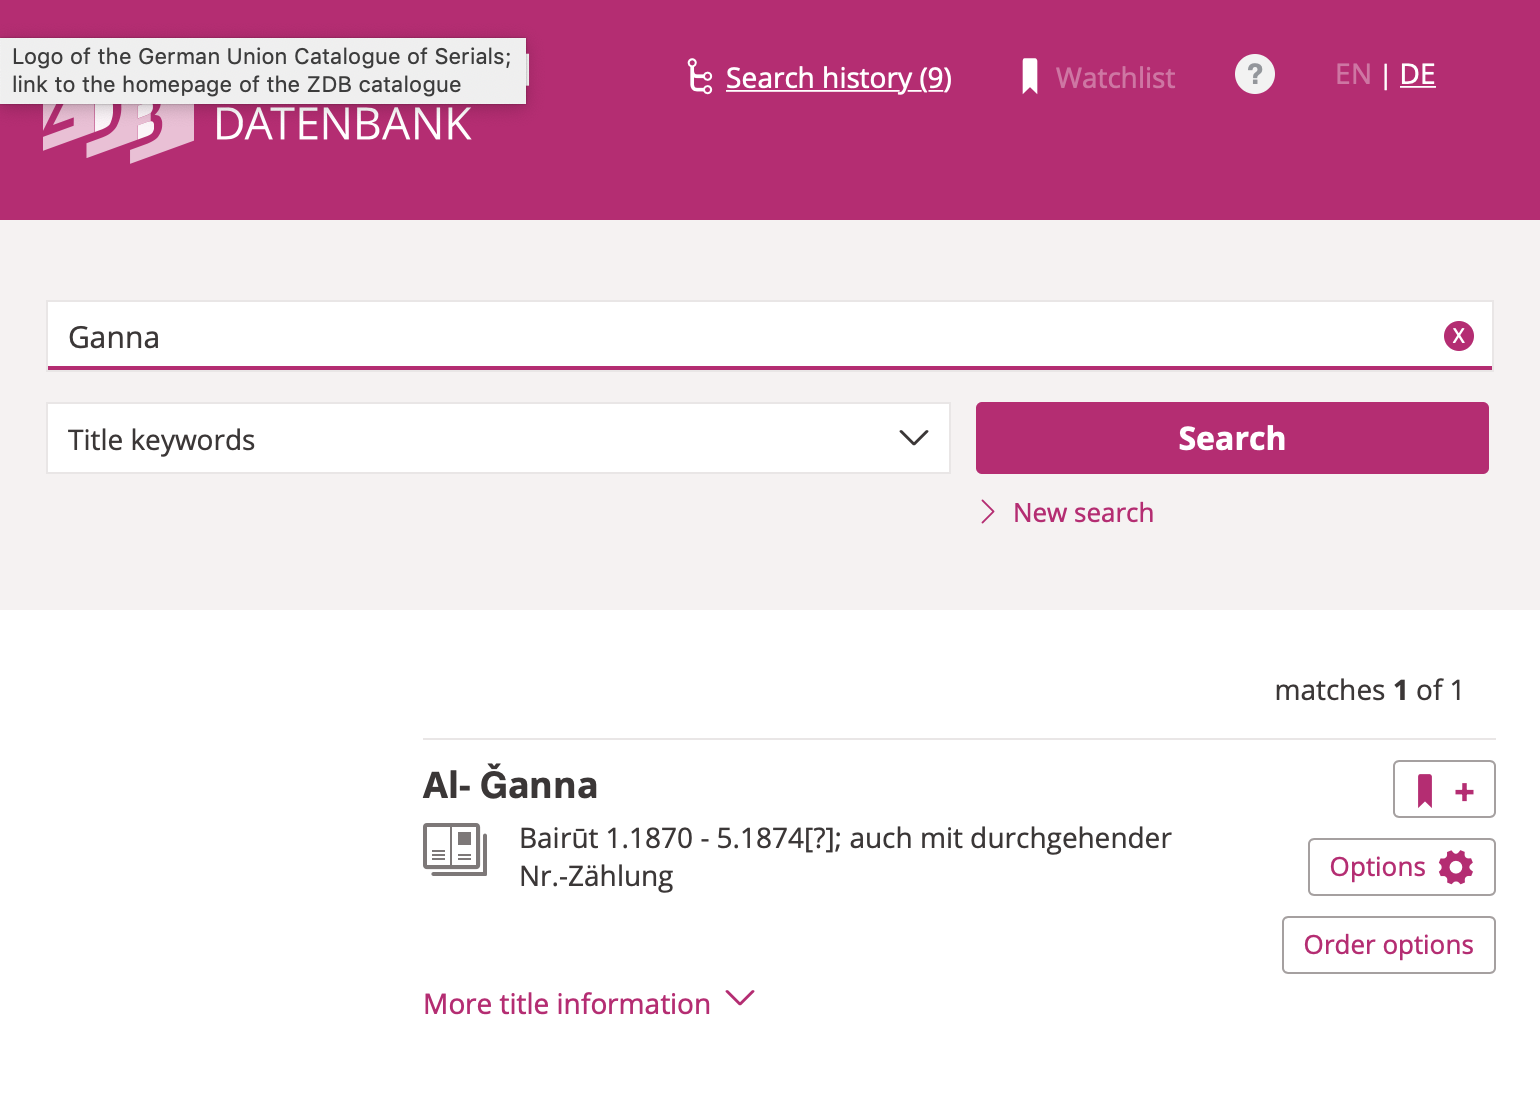
Task: Open Order options for Al-Ğanna
Action: 1388,944
